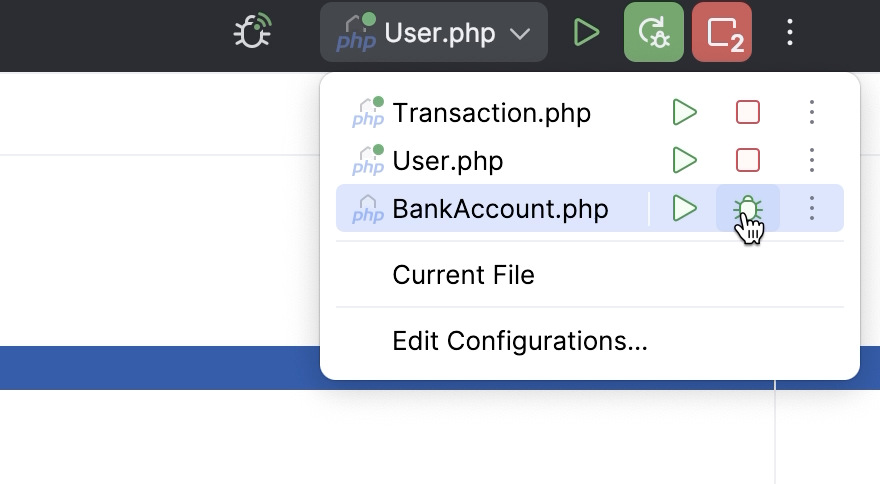Stop the running Transaction.php configuration
This screenshot has height=484, width=880.
click(x=748, y=112)
